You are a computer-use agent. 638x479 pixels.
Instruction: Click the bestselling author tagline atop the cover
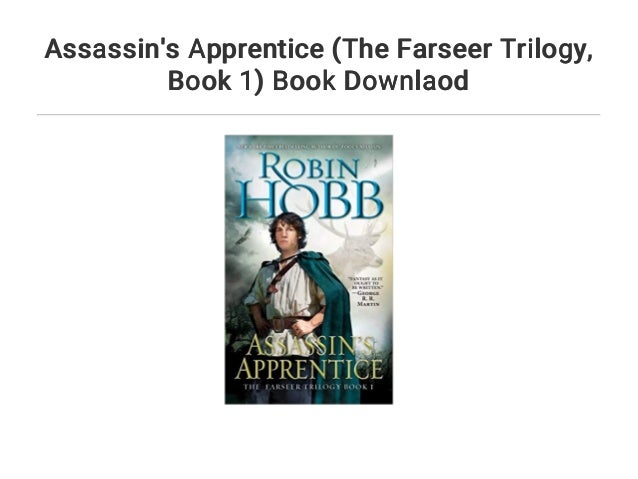pyautogui.click(x=309, y=146)
